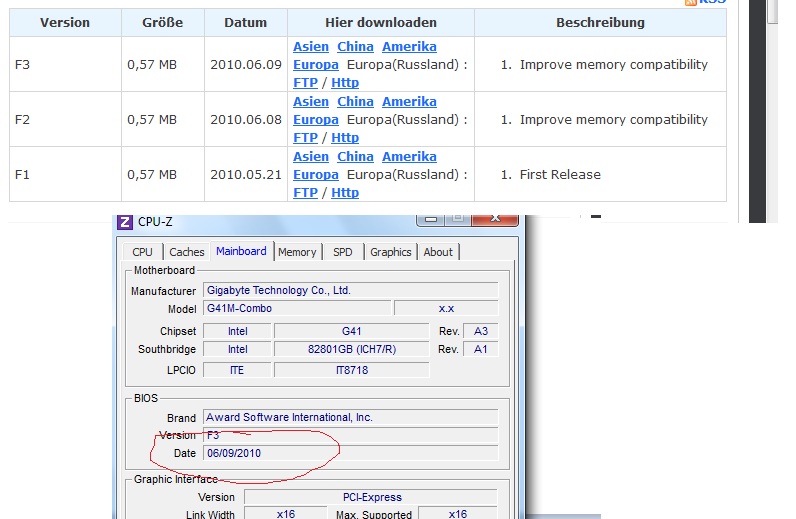The image size is (796, 519).
Task: Switch to the CPU tab
Action: pyautogui.click(x=142, y=252)
